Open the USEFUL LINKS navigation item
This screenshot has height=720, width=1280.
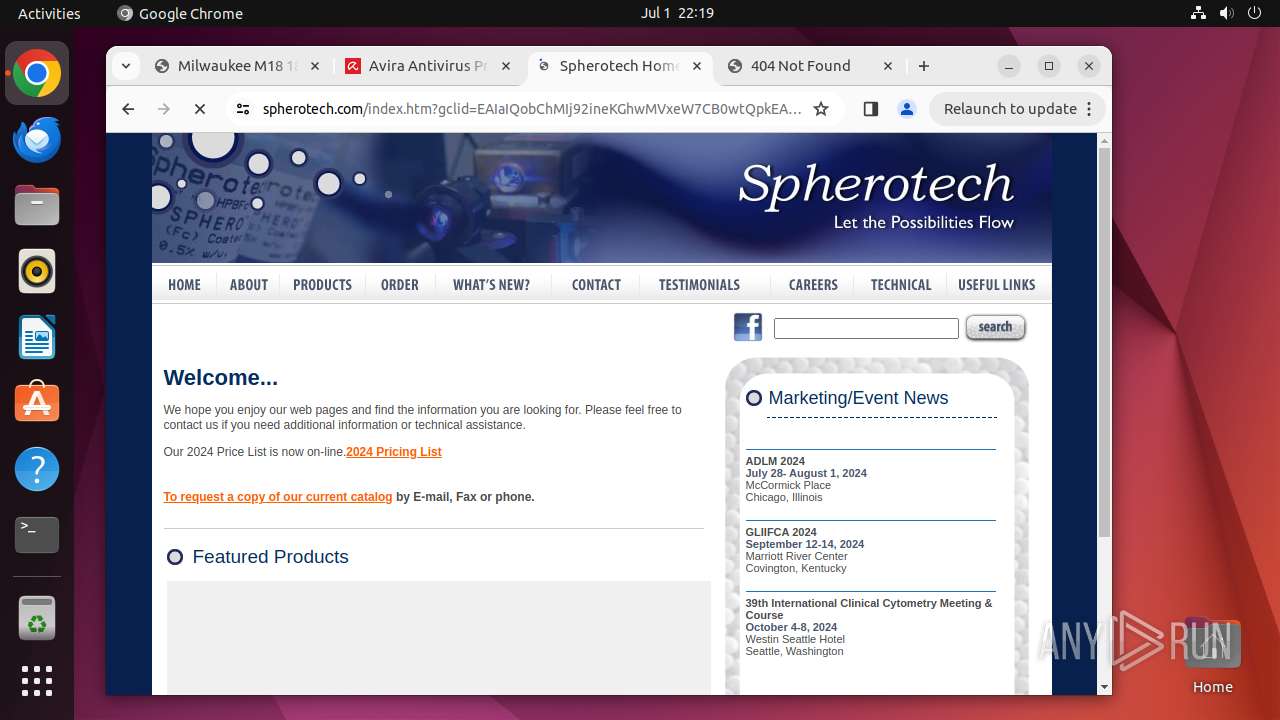pyautogui.click(x=996, y=285)
